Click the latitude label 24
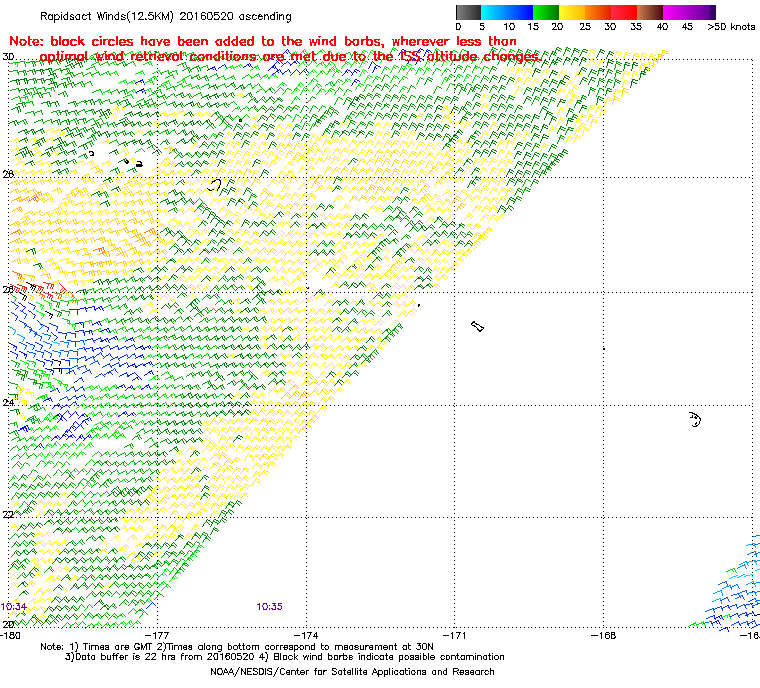Image resolution: width=760 pixels, height=688 pixels. tap(8, 402)
